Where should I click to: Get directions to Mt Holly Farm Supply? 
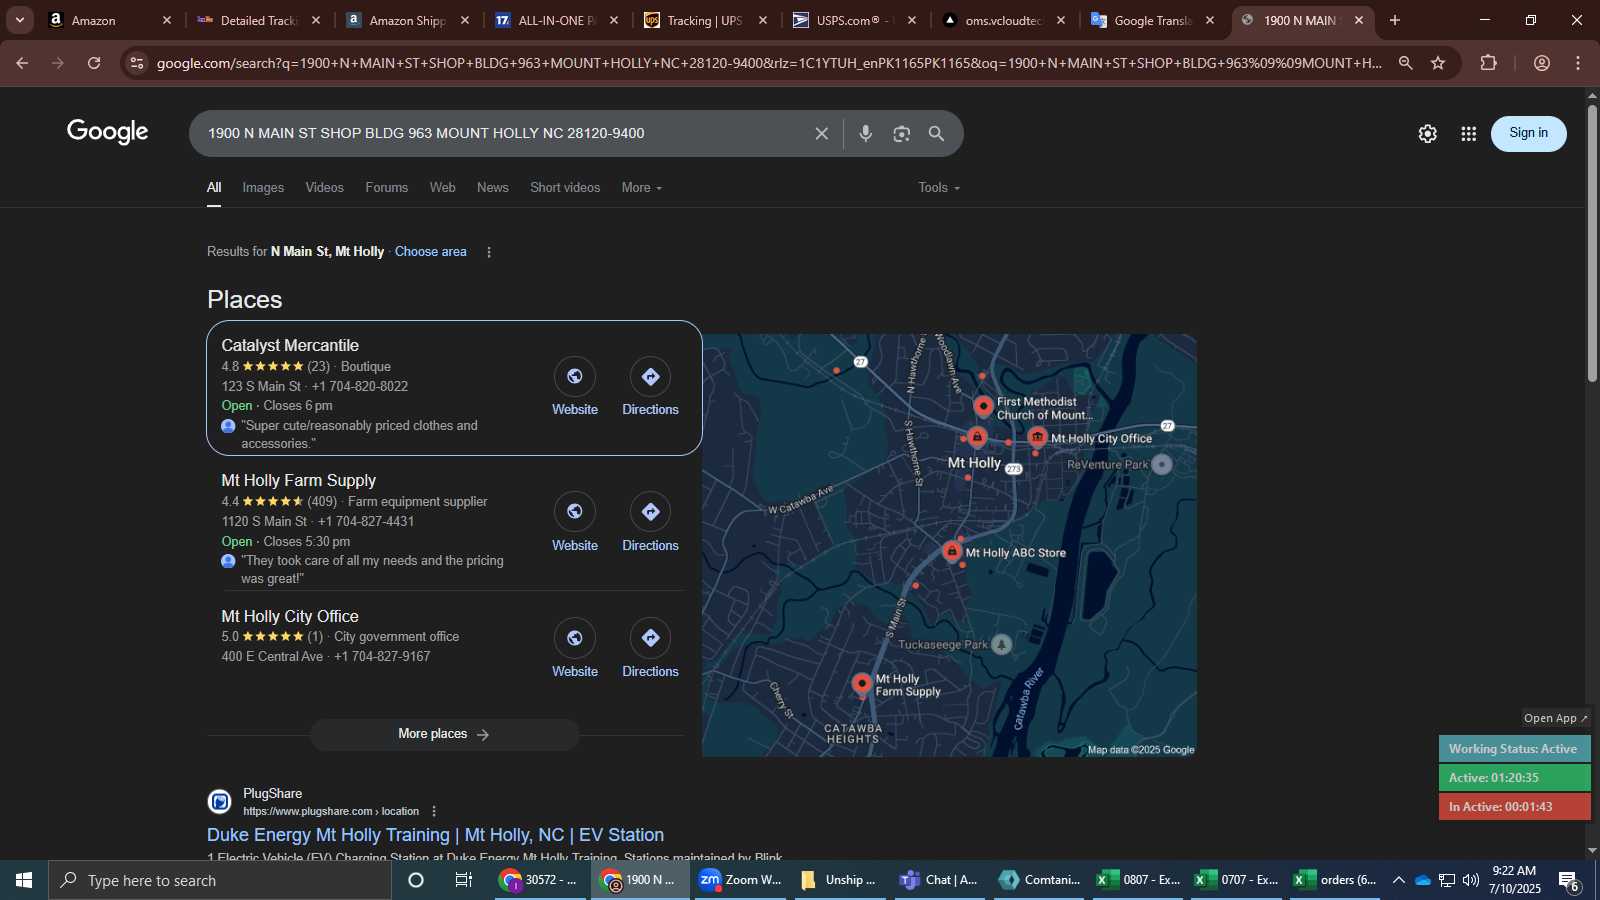click(650, 512)
